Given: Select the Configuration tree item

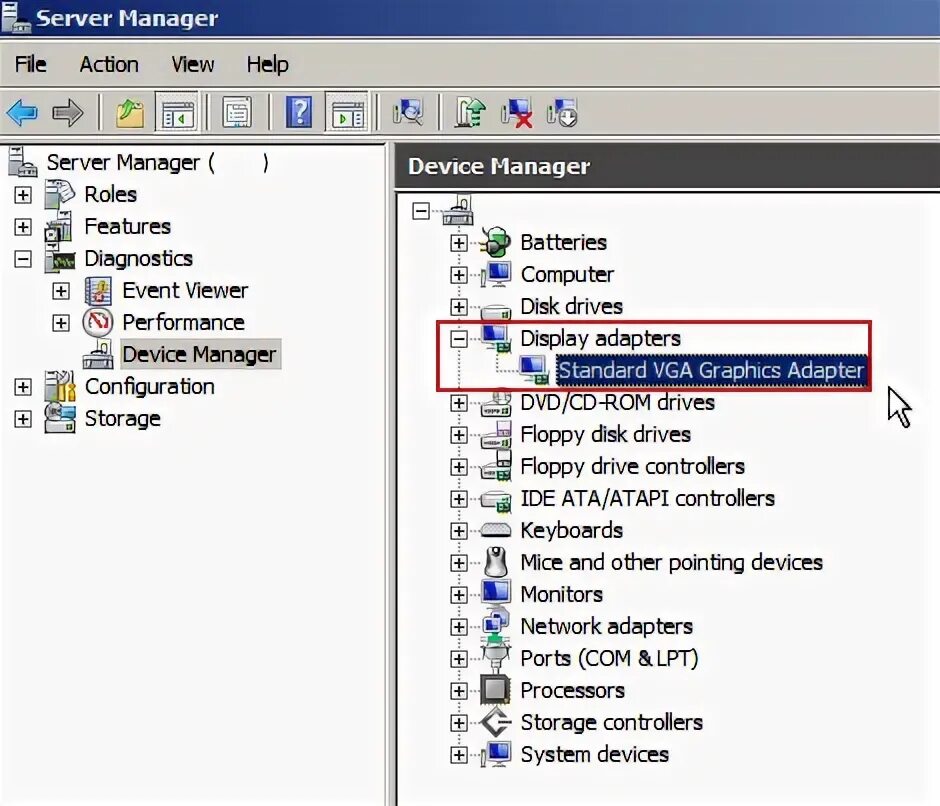Looking at the screenshot, I should tap(150, 387).
